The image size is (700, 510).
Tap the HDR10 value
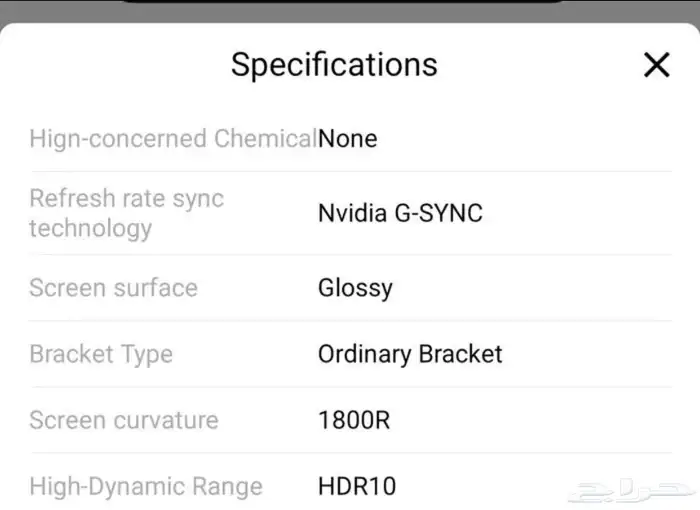[357, 487]
